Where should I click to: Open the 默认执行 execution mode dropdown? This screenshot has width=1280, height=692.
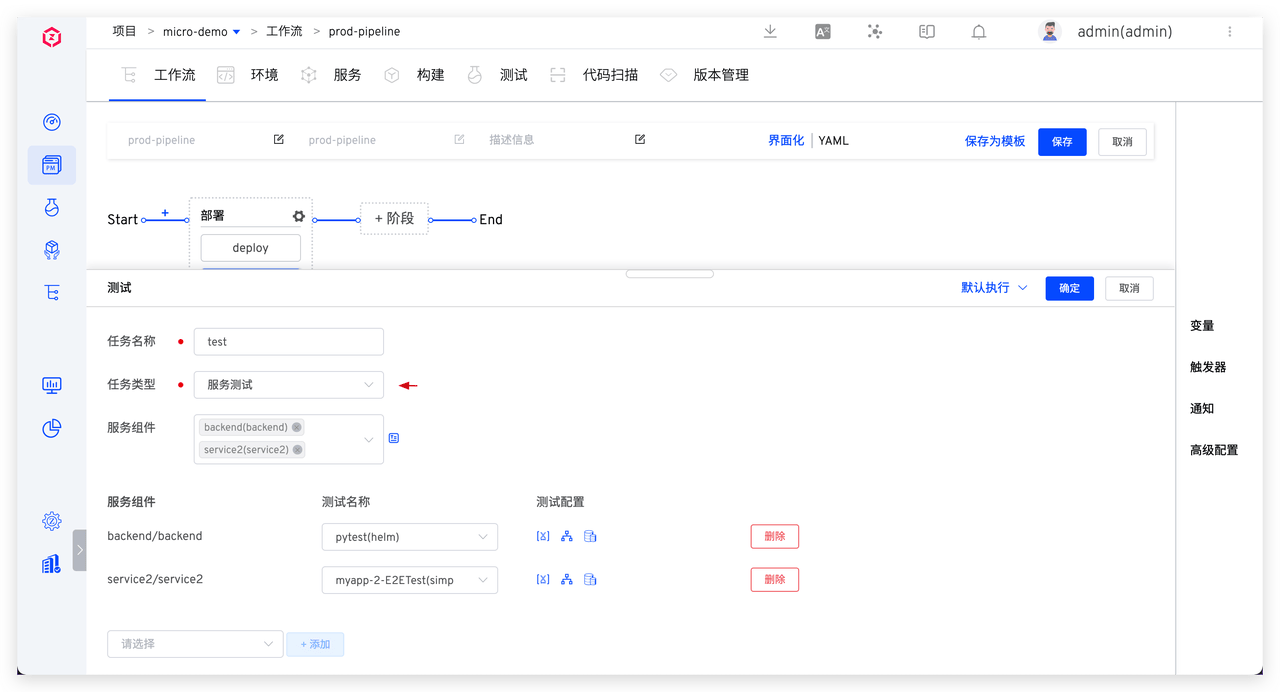tap(994, 287)
